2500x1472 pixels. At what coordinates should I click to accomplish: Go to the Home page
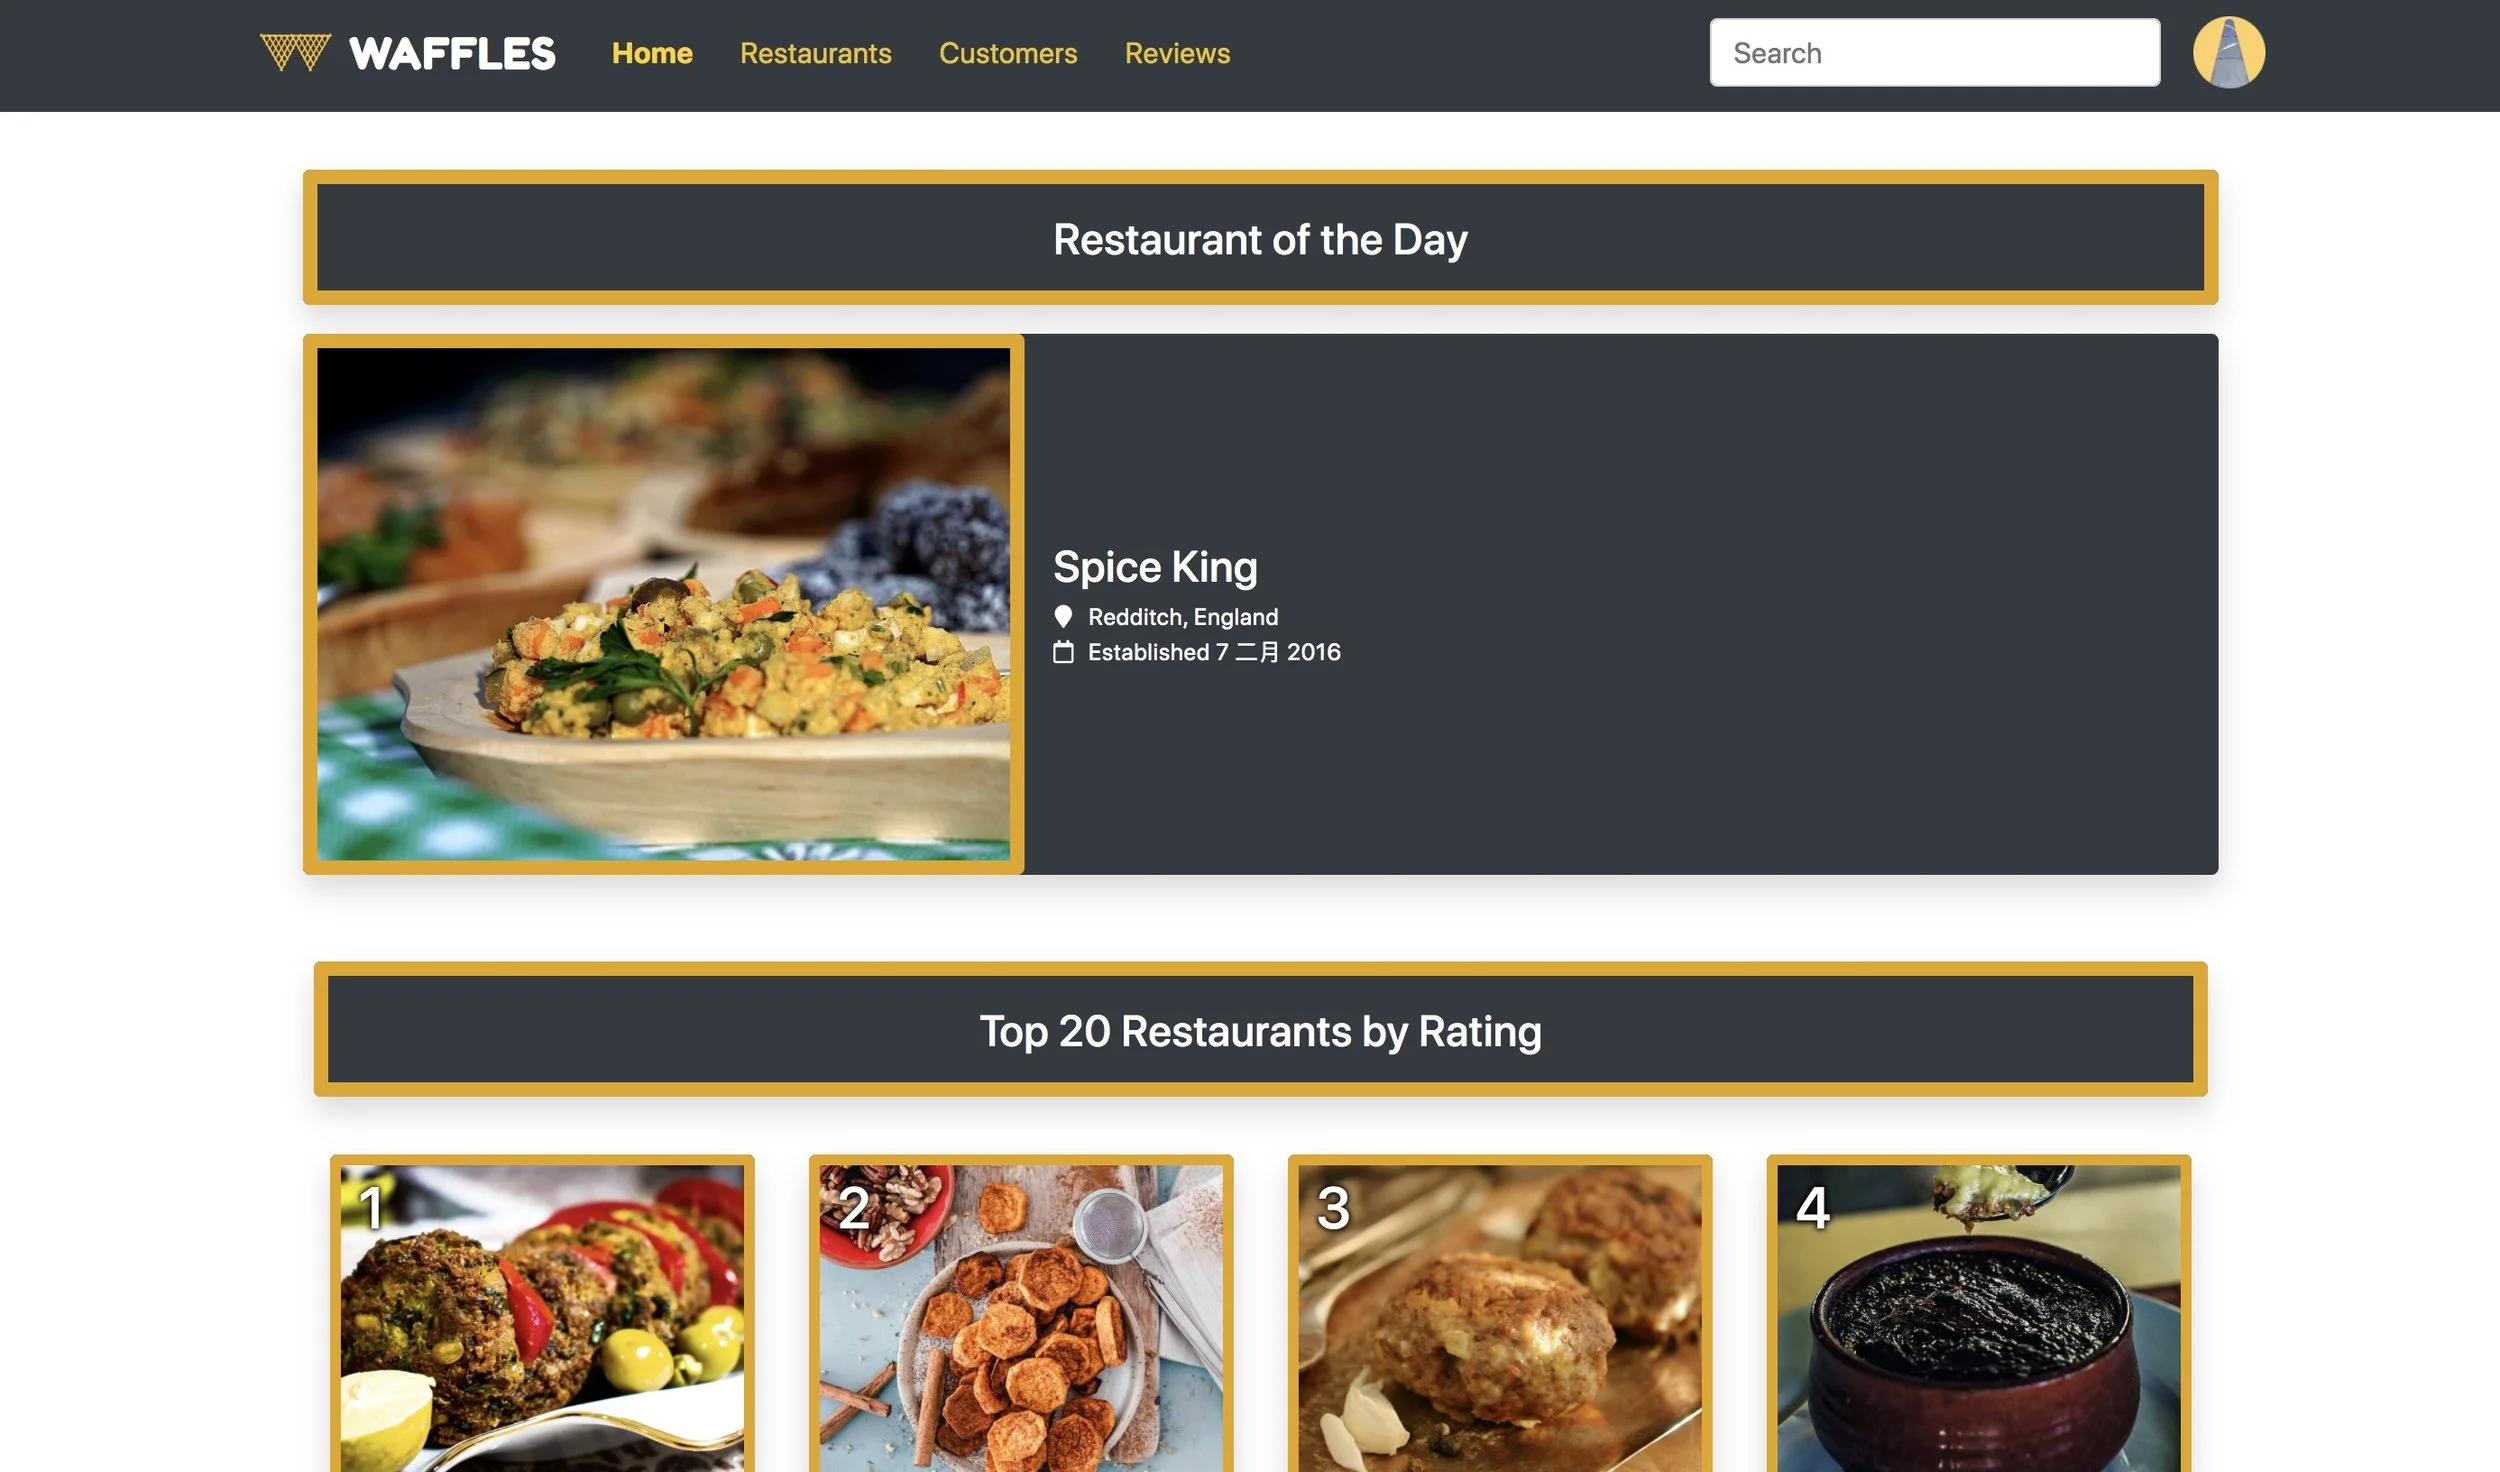[x=652, y=53]
